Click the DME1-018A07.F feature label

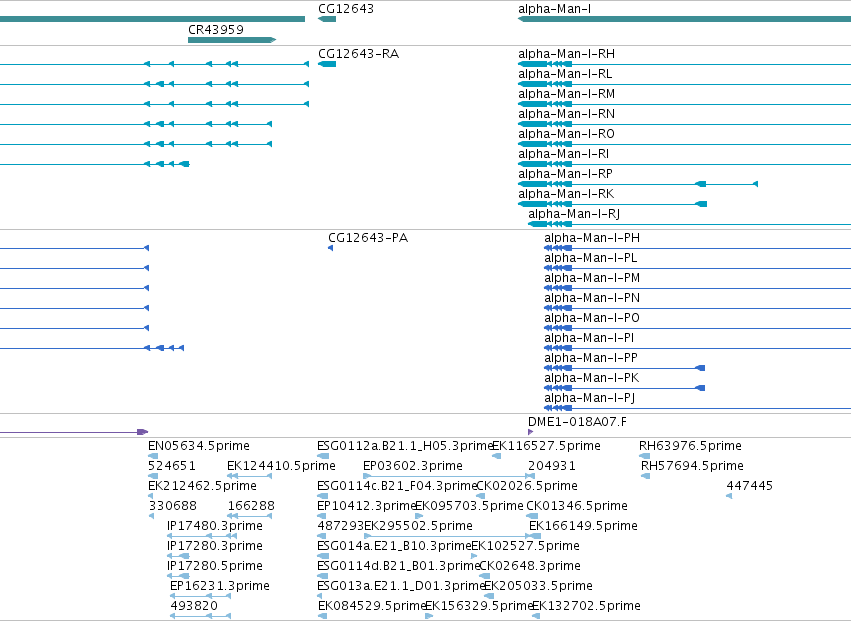577,422
